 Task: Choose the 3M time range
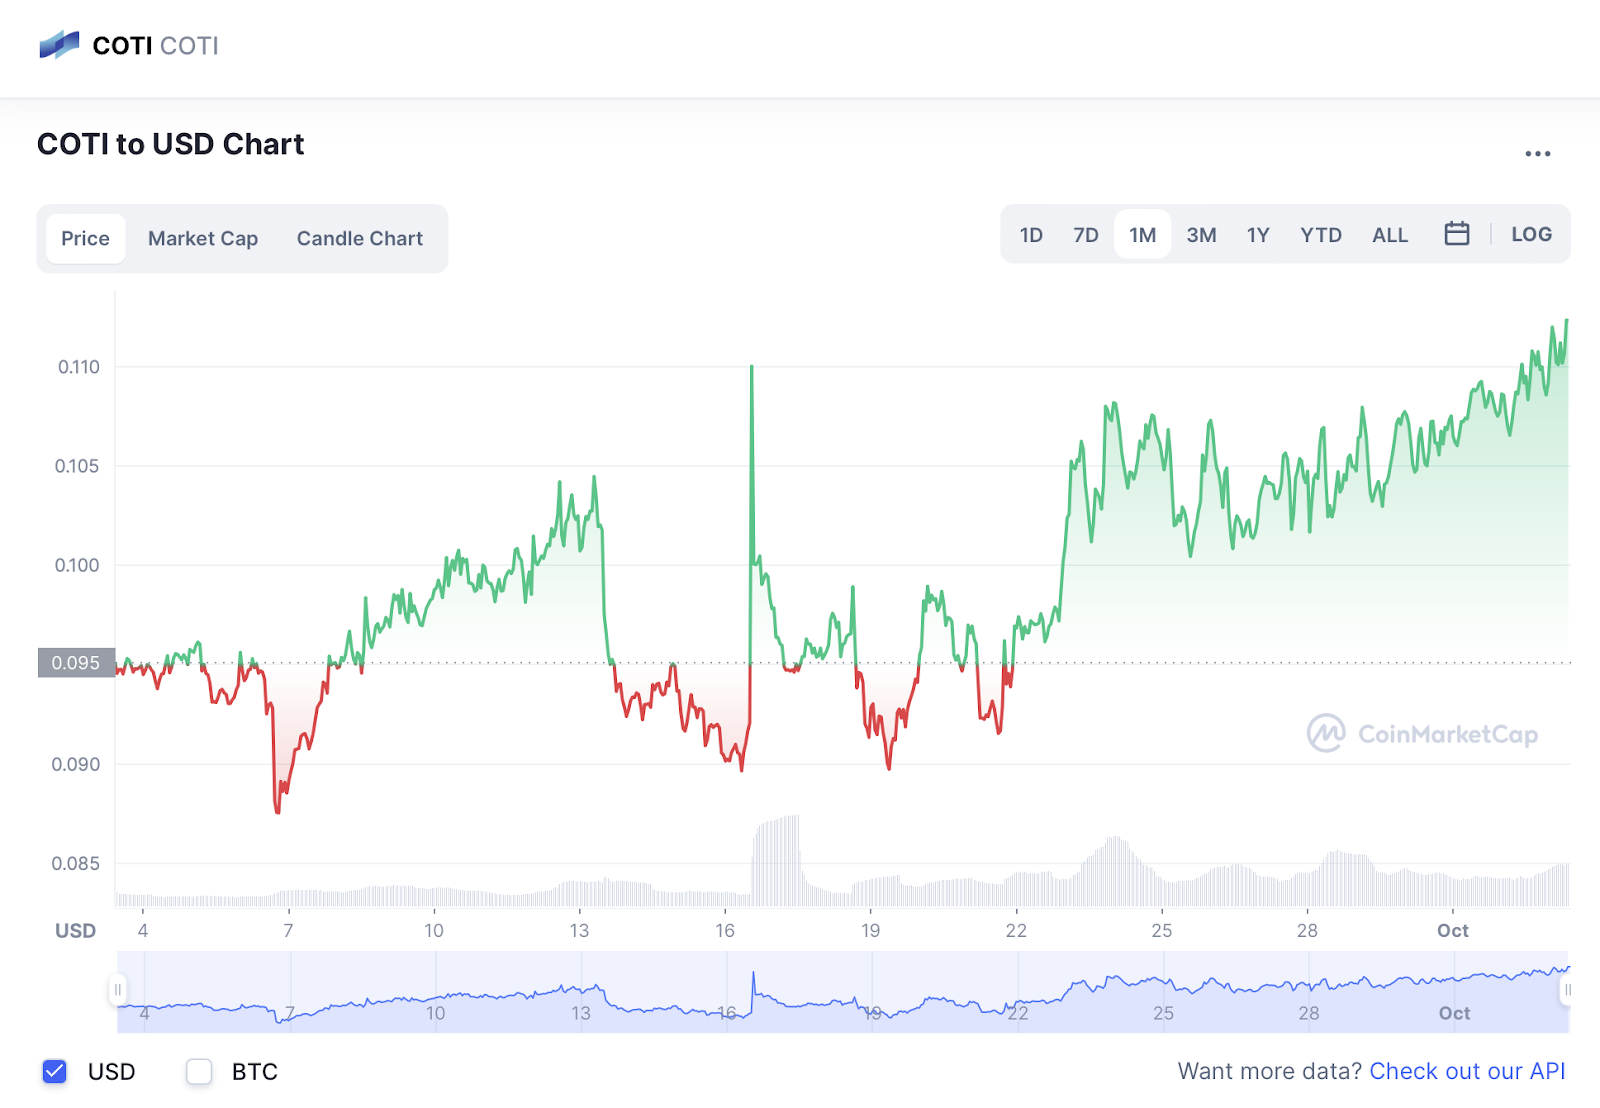point(1201,235)
